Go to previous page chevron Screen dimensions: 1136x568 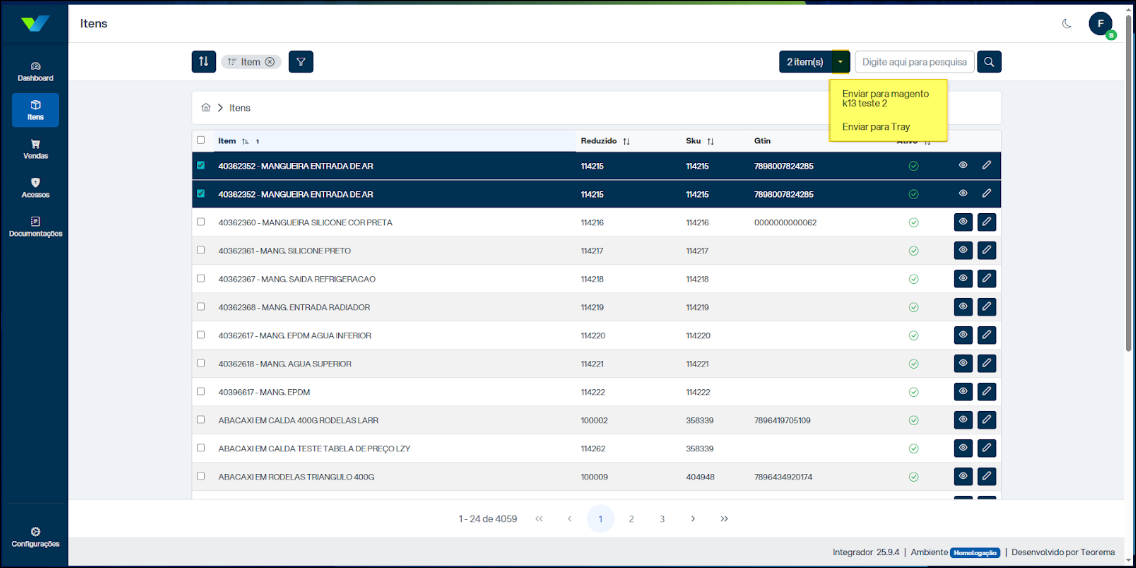[x=569, y=519]
